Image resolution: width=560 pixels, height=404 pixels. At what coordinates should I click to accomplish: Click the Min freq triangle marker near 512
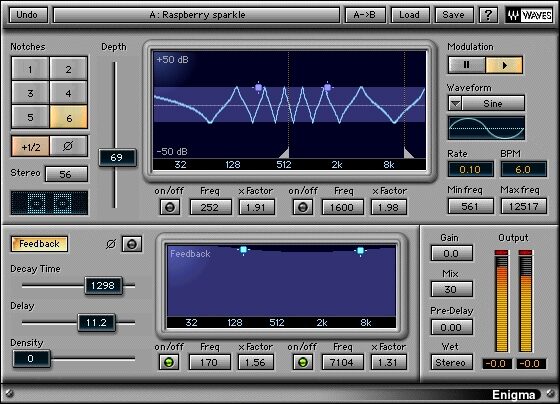(284, 154)
